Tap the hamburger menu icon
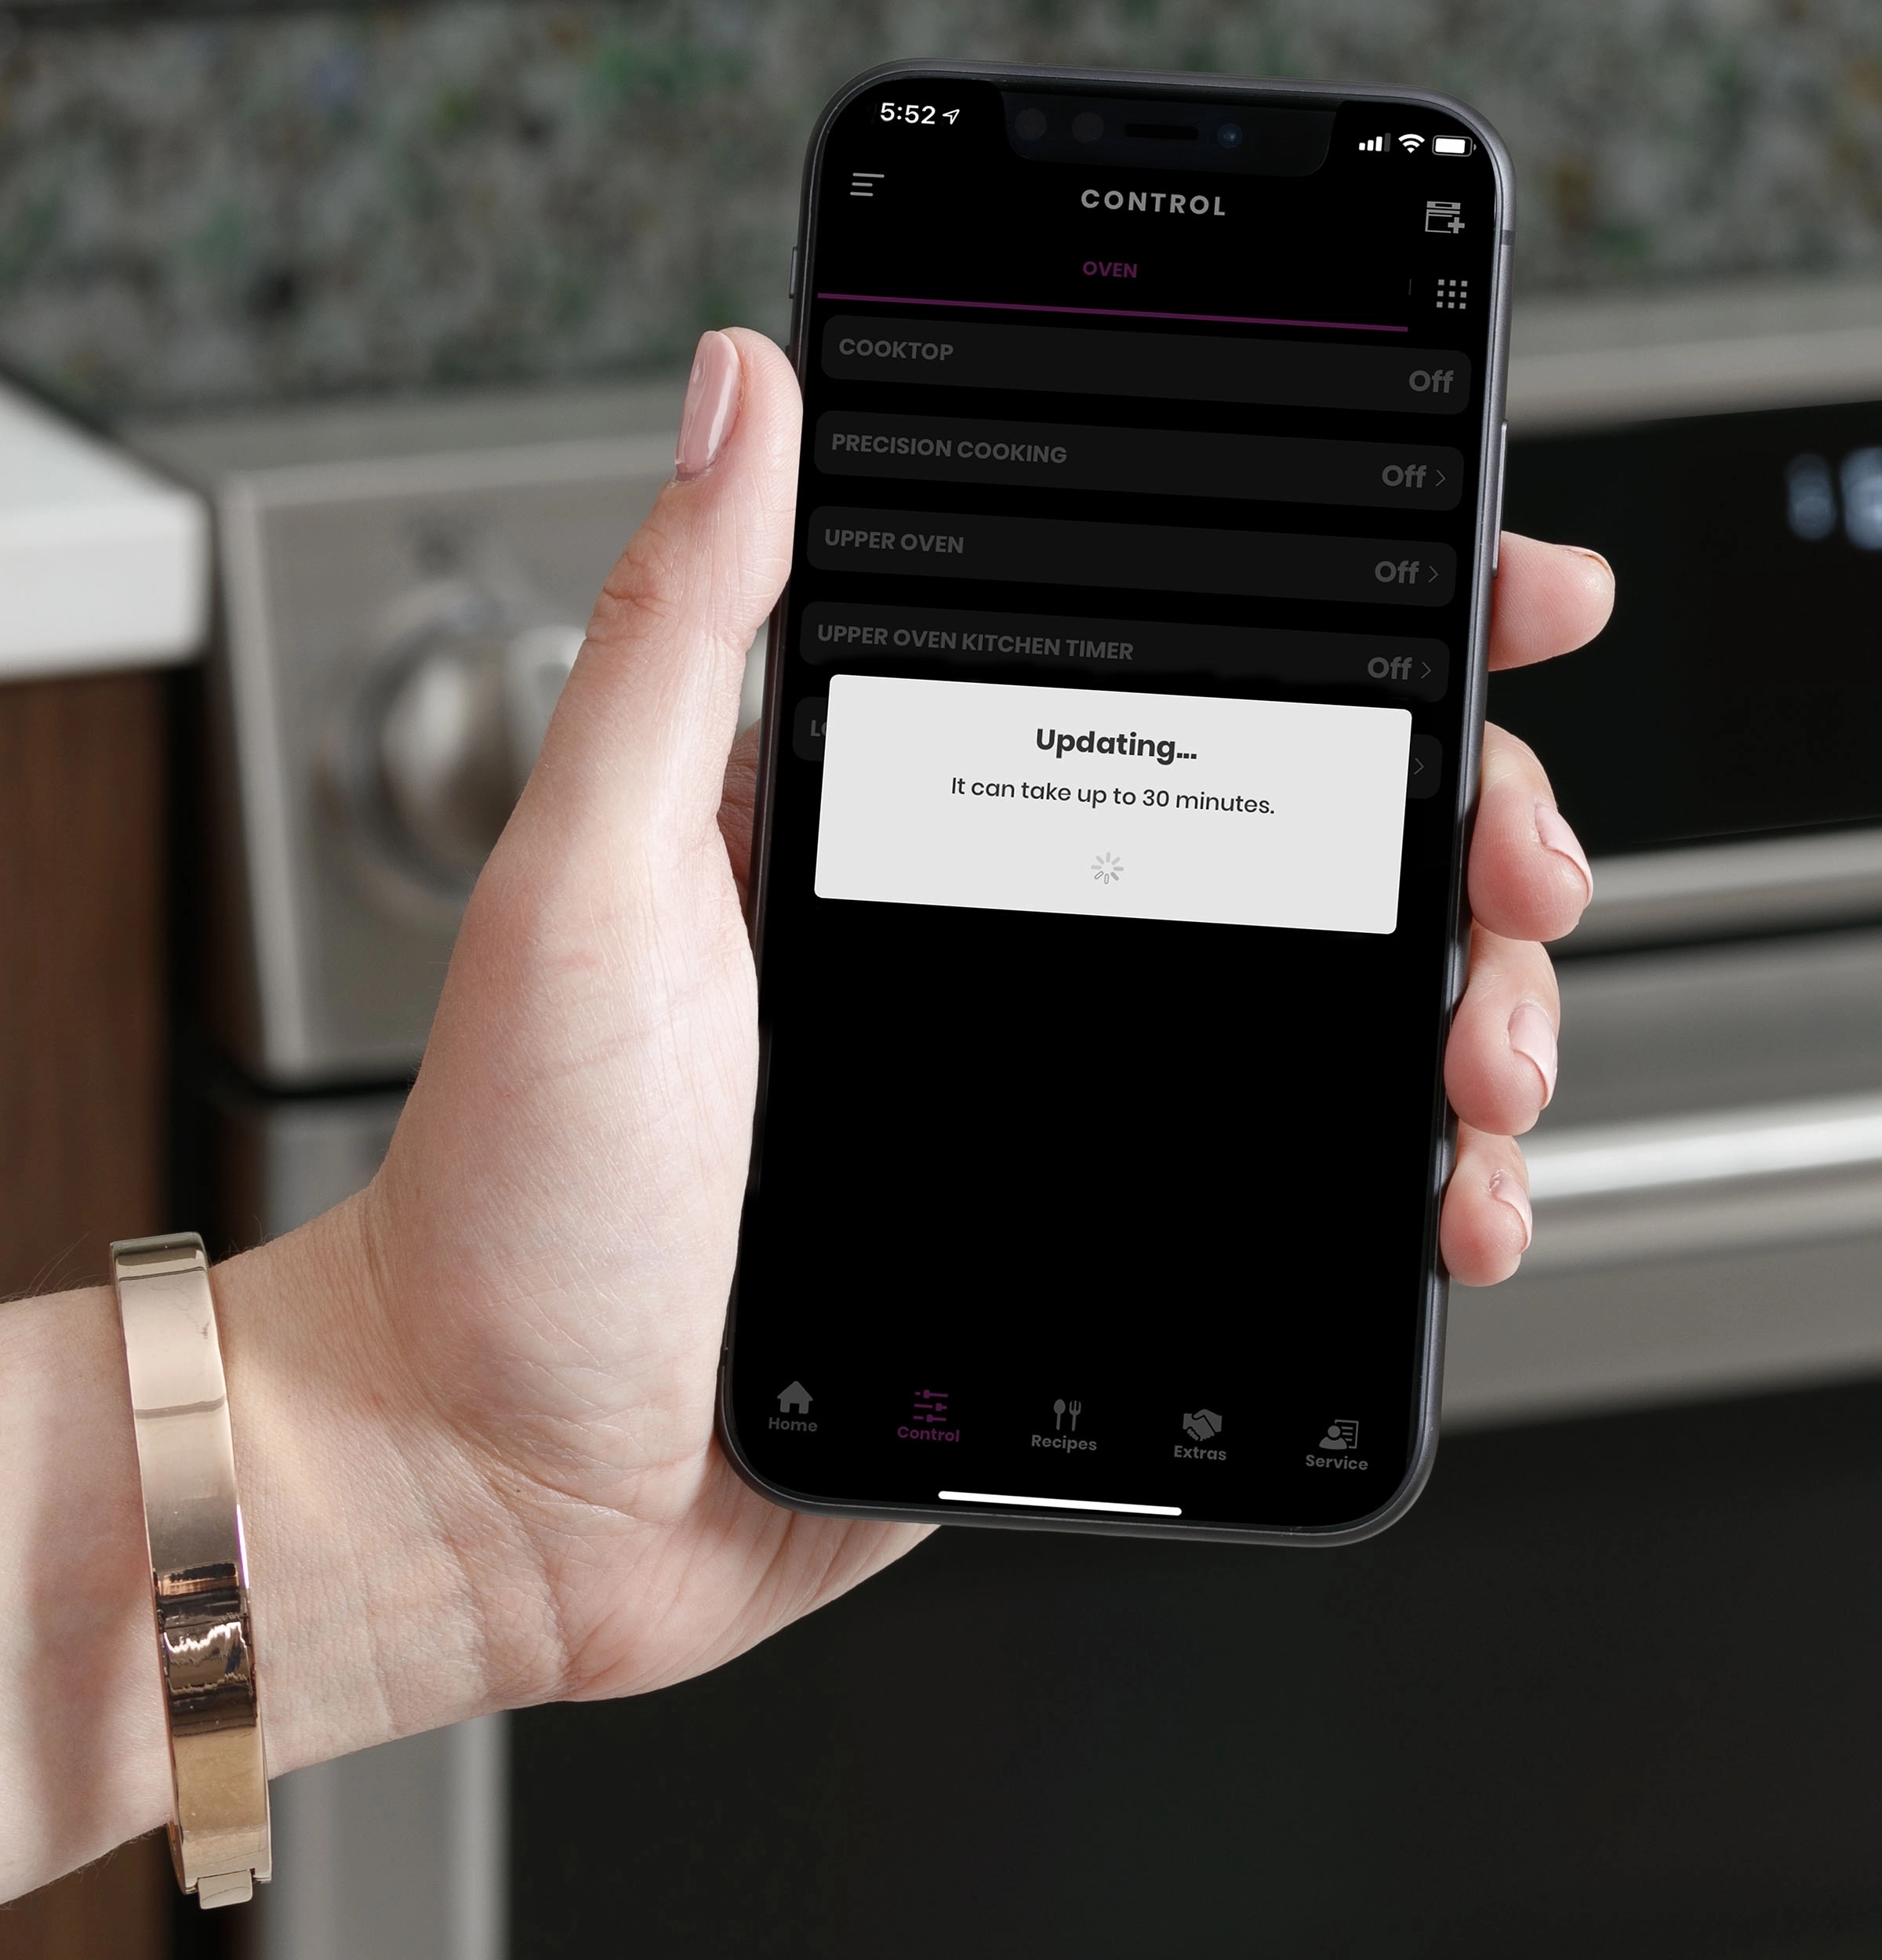 (x=859, y=189)
